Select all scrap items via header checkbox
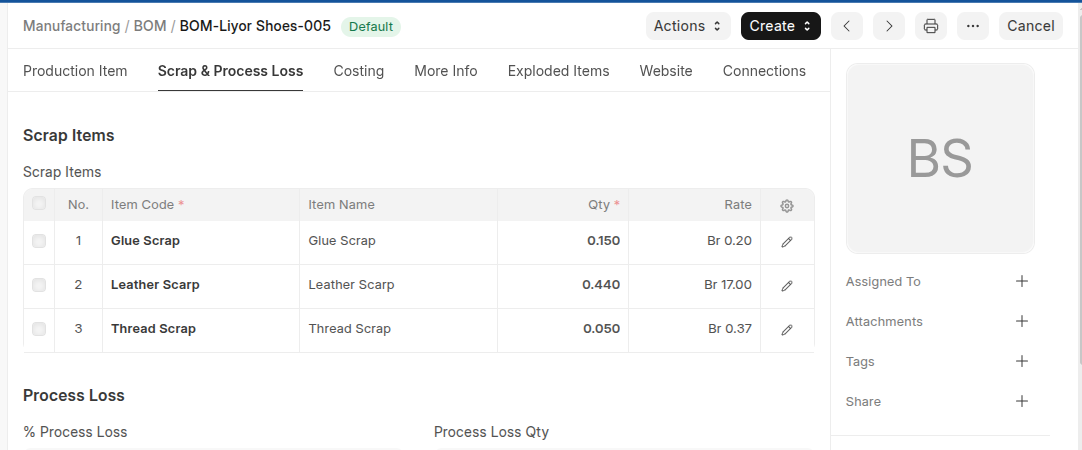 (x=39, y=204)
